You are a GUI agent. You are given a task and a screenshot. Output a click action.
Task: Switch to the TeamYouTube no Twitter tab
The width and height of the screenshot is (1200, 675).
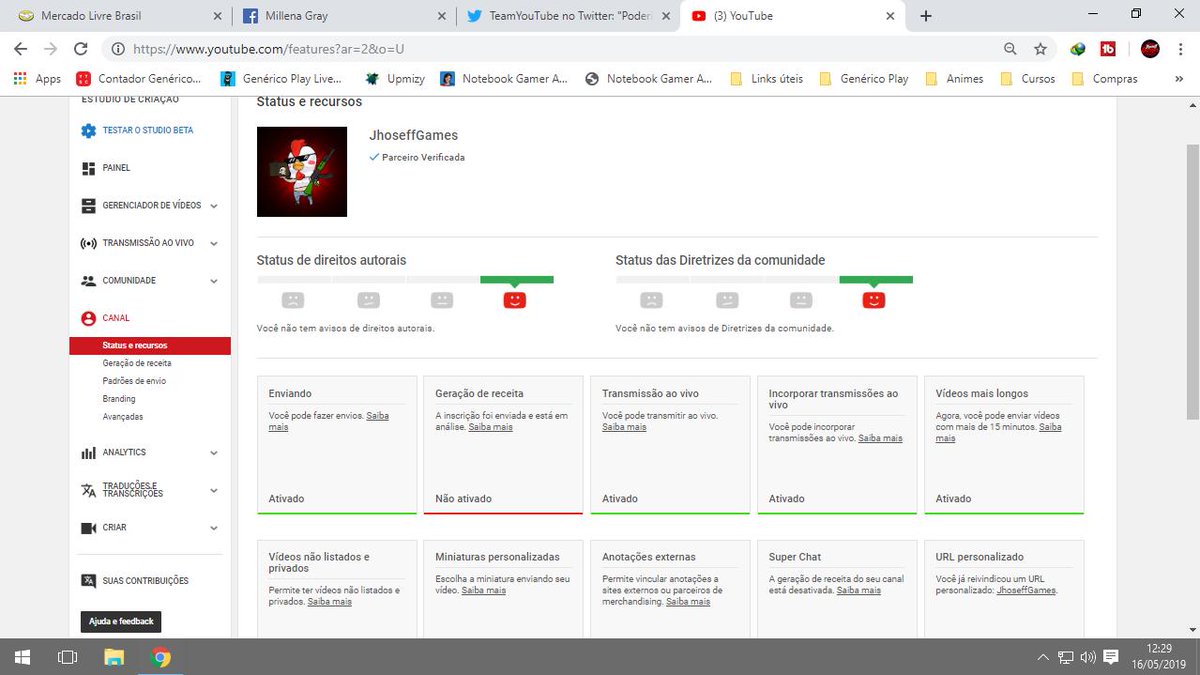pos(566,16)
